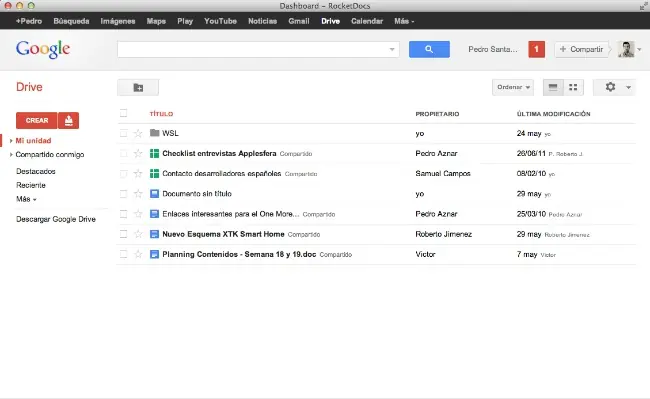Open Planning Contenidos - Semana 18 y 19.doc
The height and width of the screenshot is (399, 650).
(239, 254)
